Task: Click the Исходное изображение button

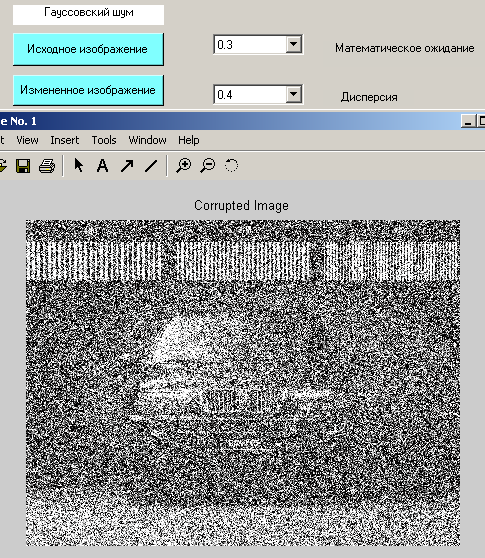Action: (x=88, y=49)
